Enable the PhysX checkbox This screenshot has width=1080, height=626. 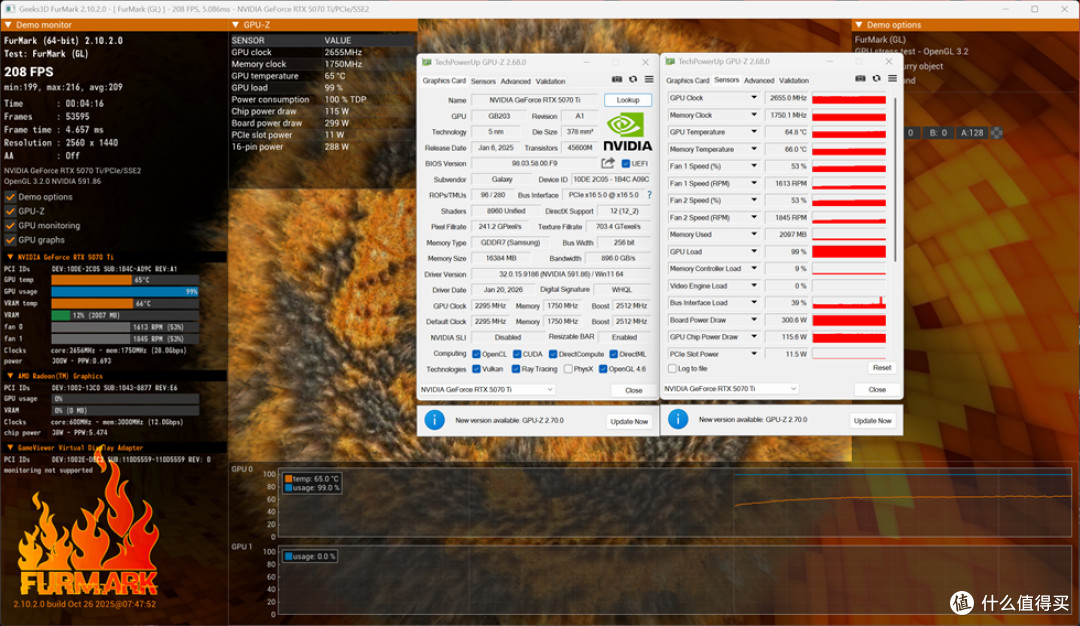click(568, 369)
